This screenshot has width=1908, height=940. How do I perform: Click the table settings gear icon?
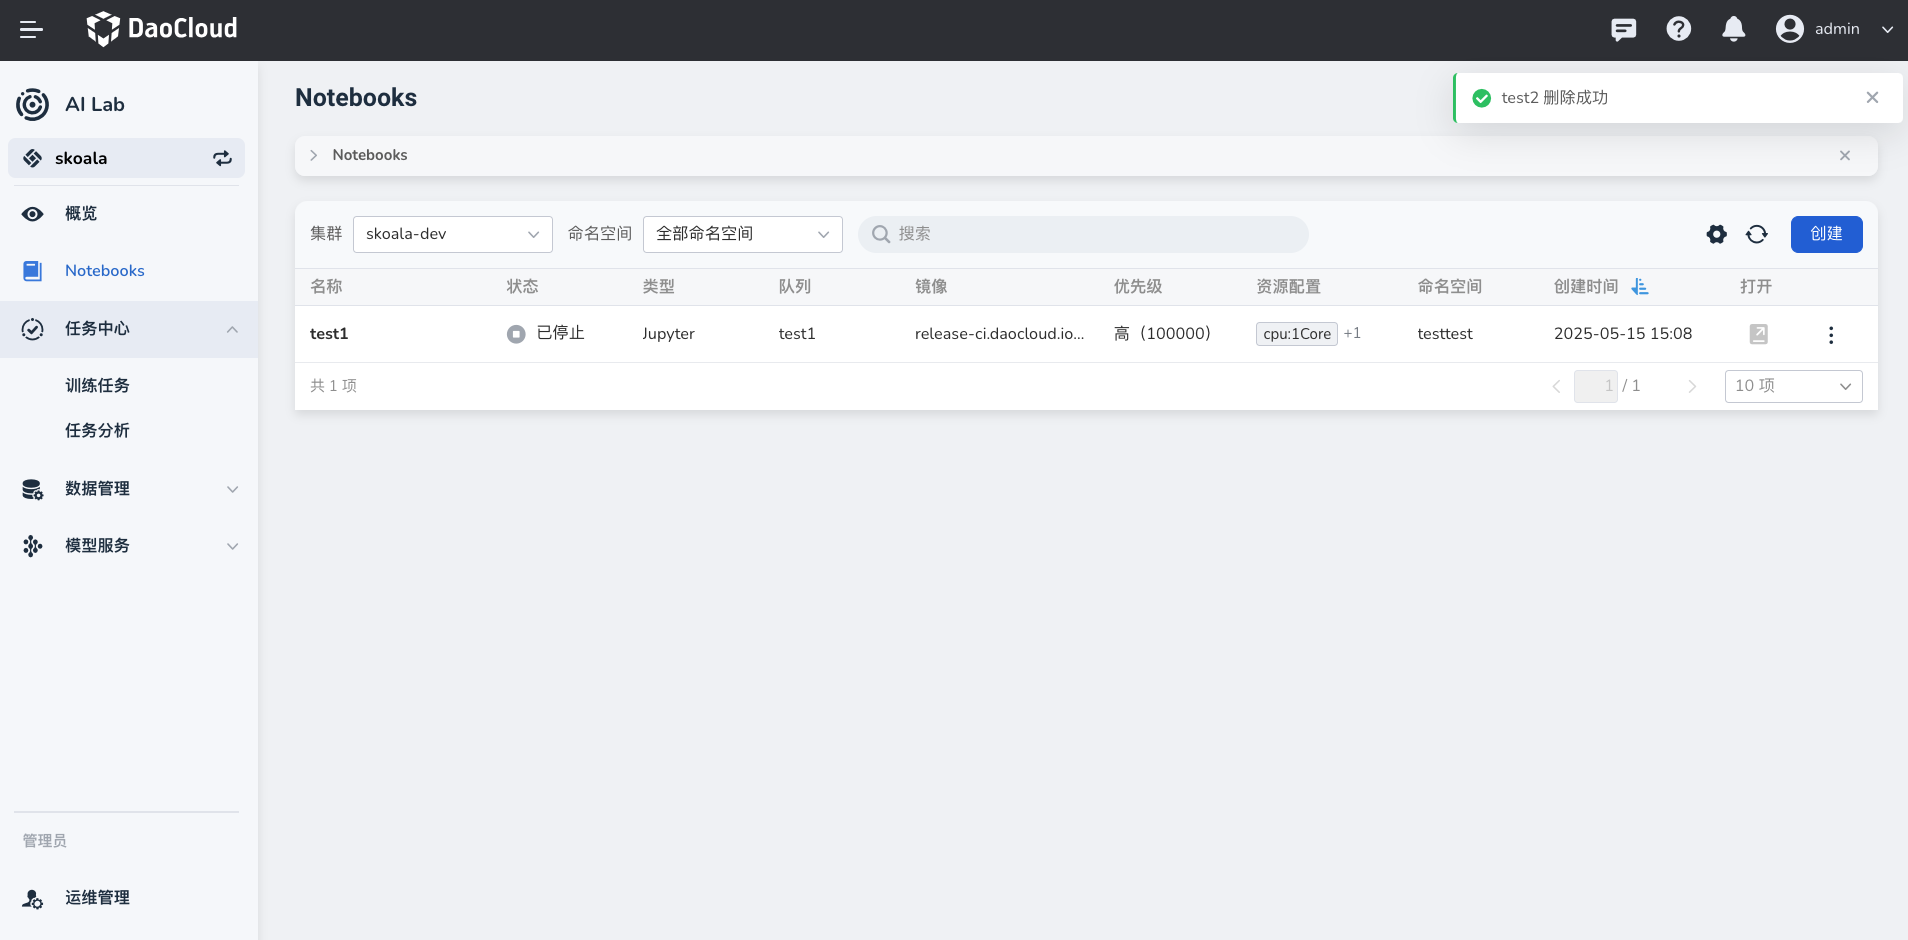click(x=1716, y=234)
